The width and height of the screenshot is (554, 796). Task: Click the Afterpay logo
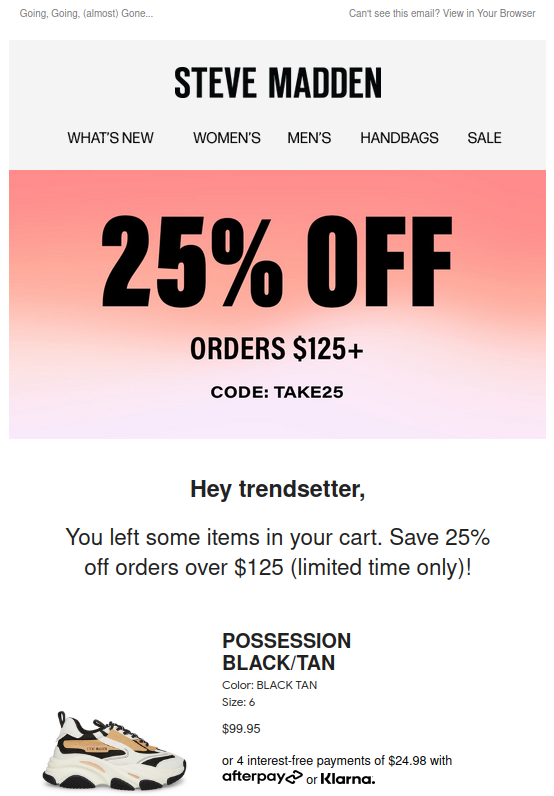262,777
